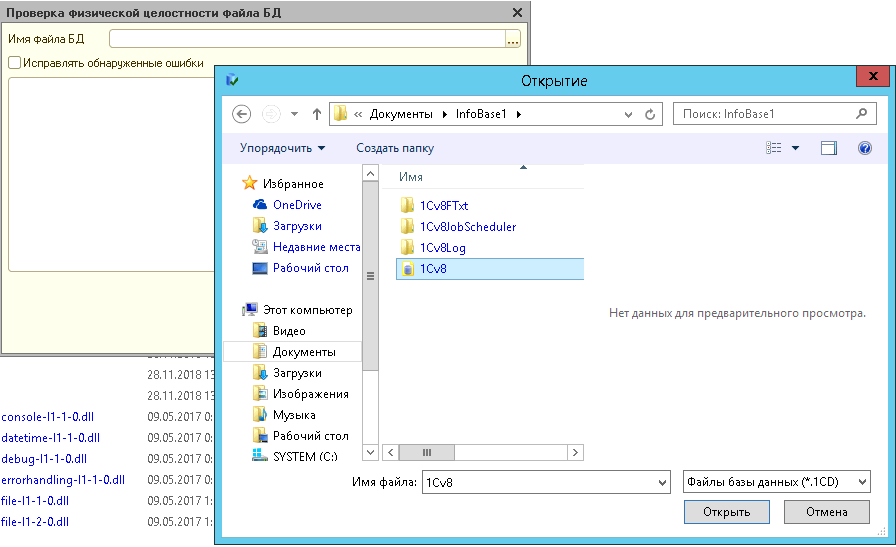Click file-l1-2-0.dll in background list
This screenshot has width=896, height=547.
pyautogui.click(x=35, y=522)
